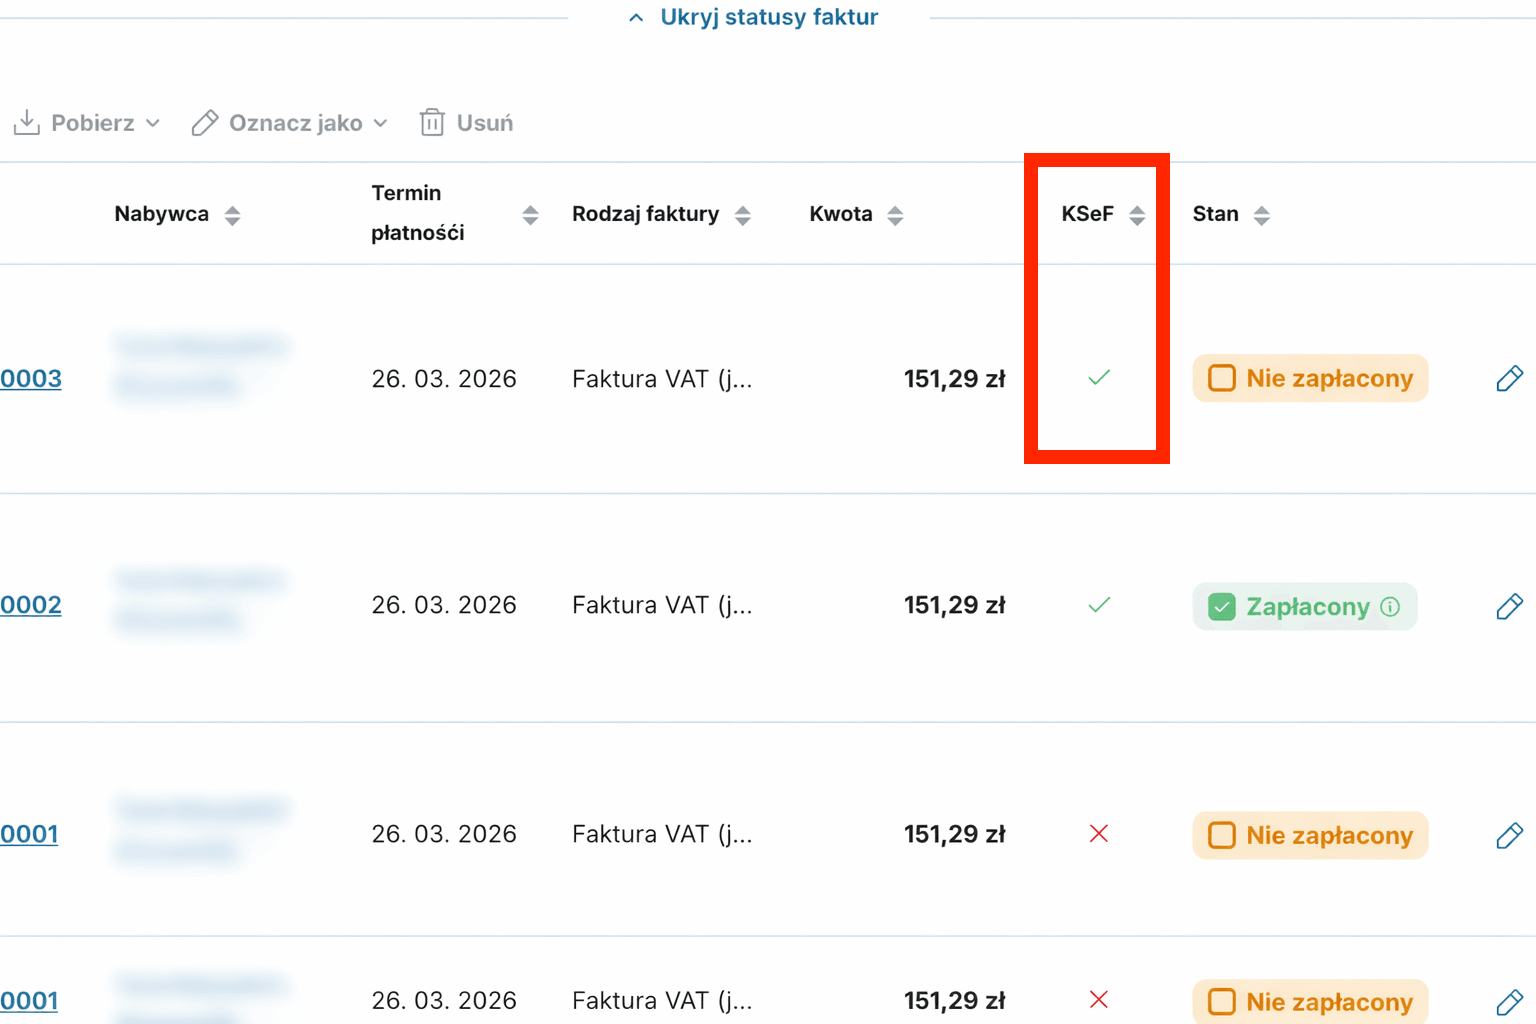Click the edit pencil icon for invoice 0003
Viewport: 1536px width, 1024px height.
(x=1509, y=379)
